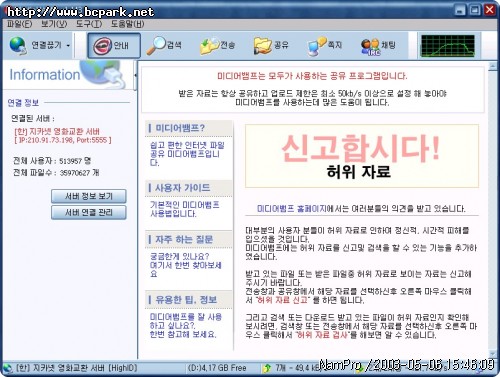
Task: Click the '허위 자료 신고' red text
Action: pyautogui.click(x=282, y=300)
